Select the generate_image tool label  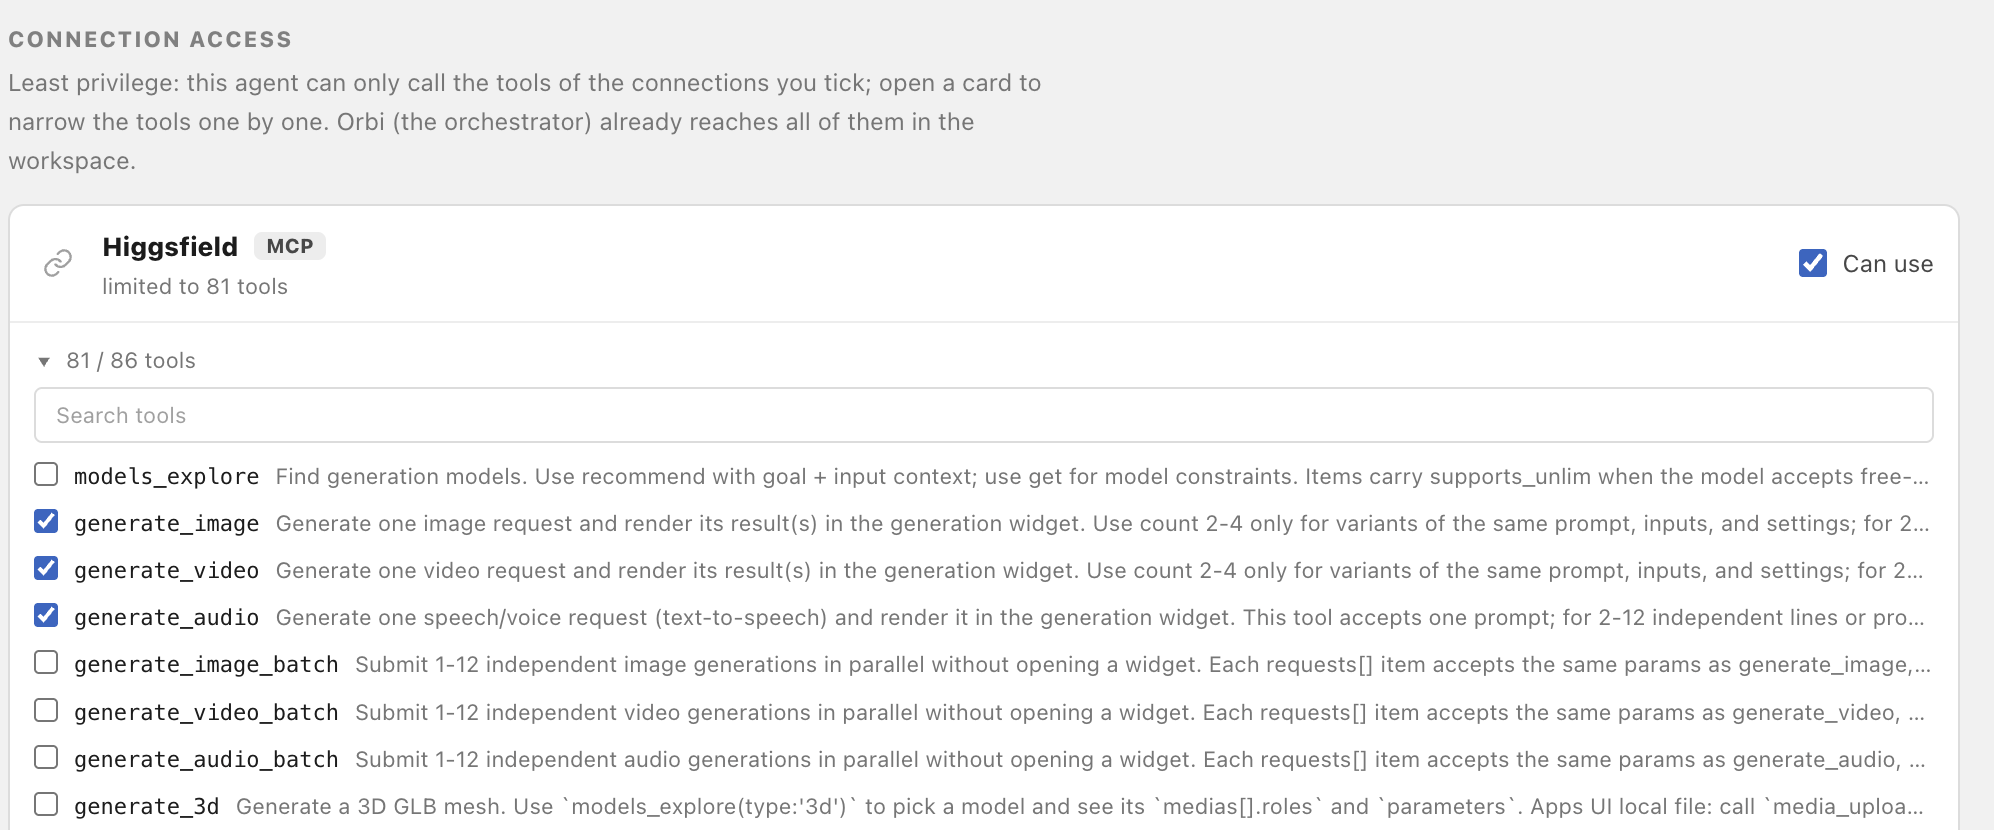click(x=166, y=524)
